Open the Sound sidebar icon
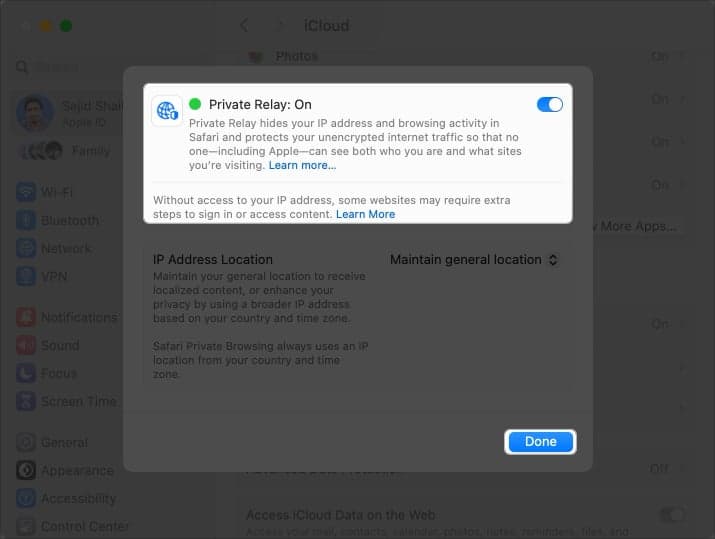The height and width of the screenshot is (539, 715). (x=26, y=345)
